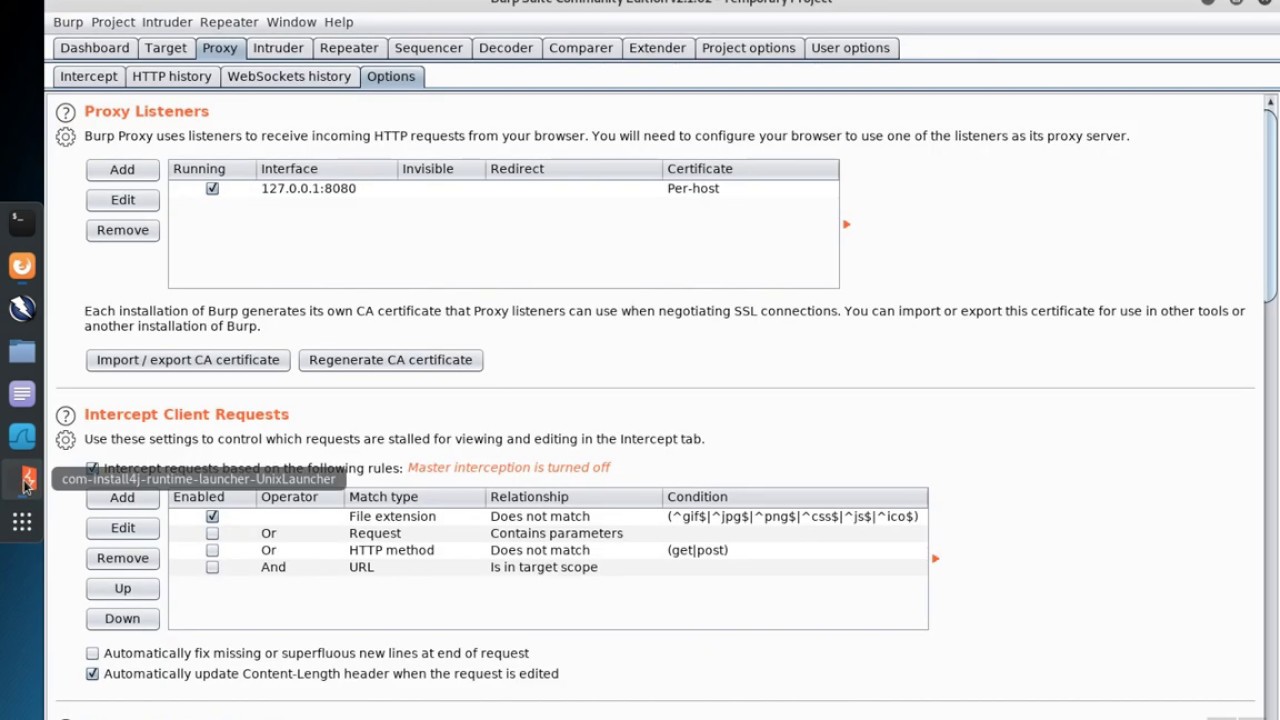Click Regenerate CA certificate

[390, 360]
